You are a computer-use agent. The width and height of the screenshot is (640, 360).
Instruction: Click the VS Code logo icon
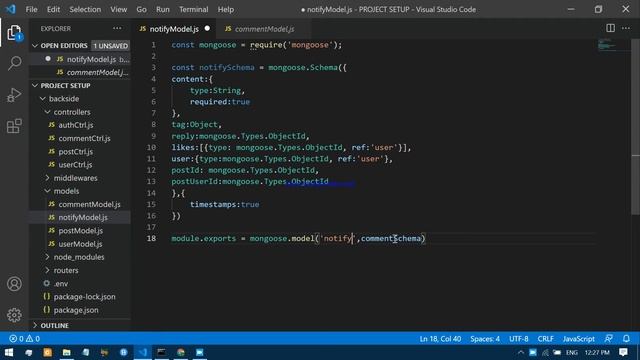point(11,9)
